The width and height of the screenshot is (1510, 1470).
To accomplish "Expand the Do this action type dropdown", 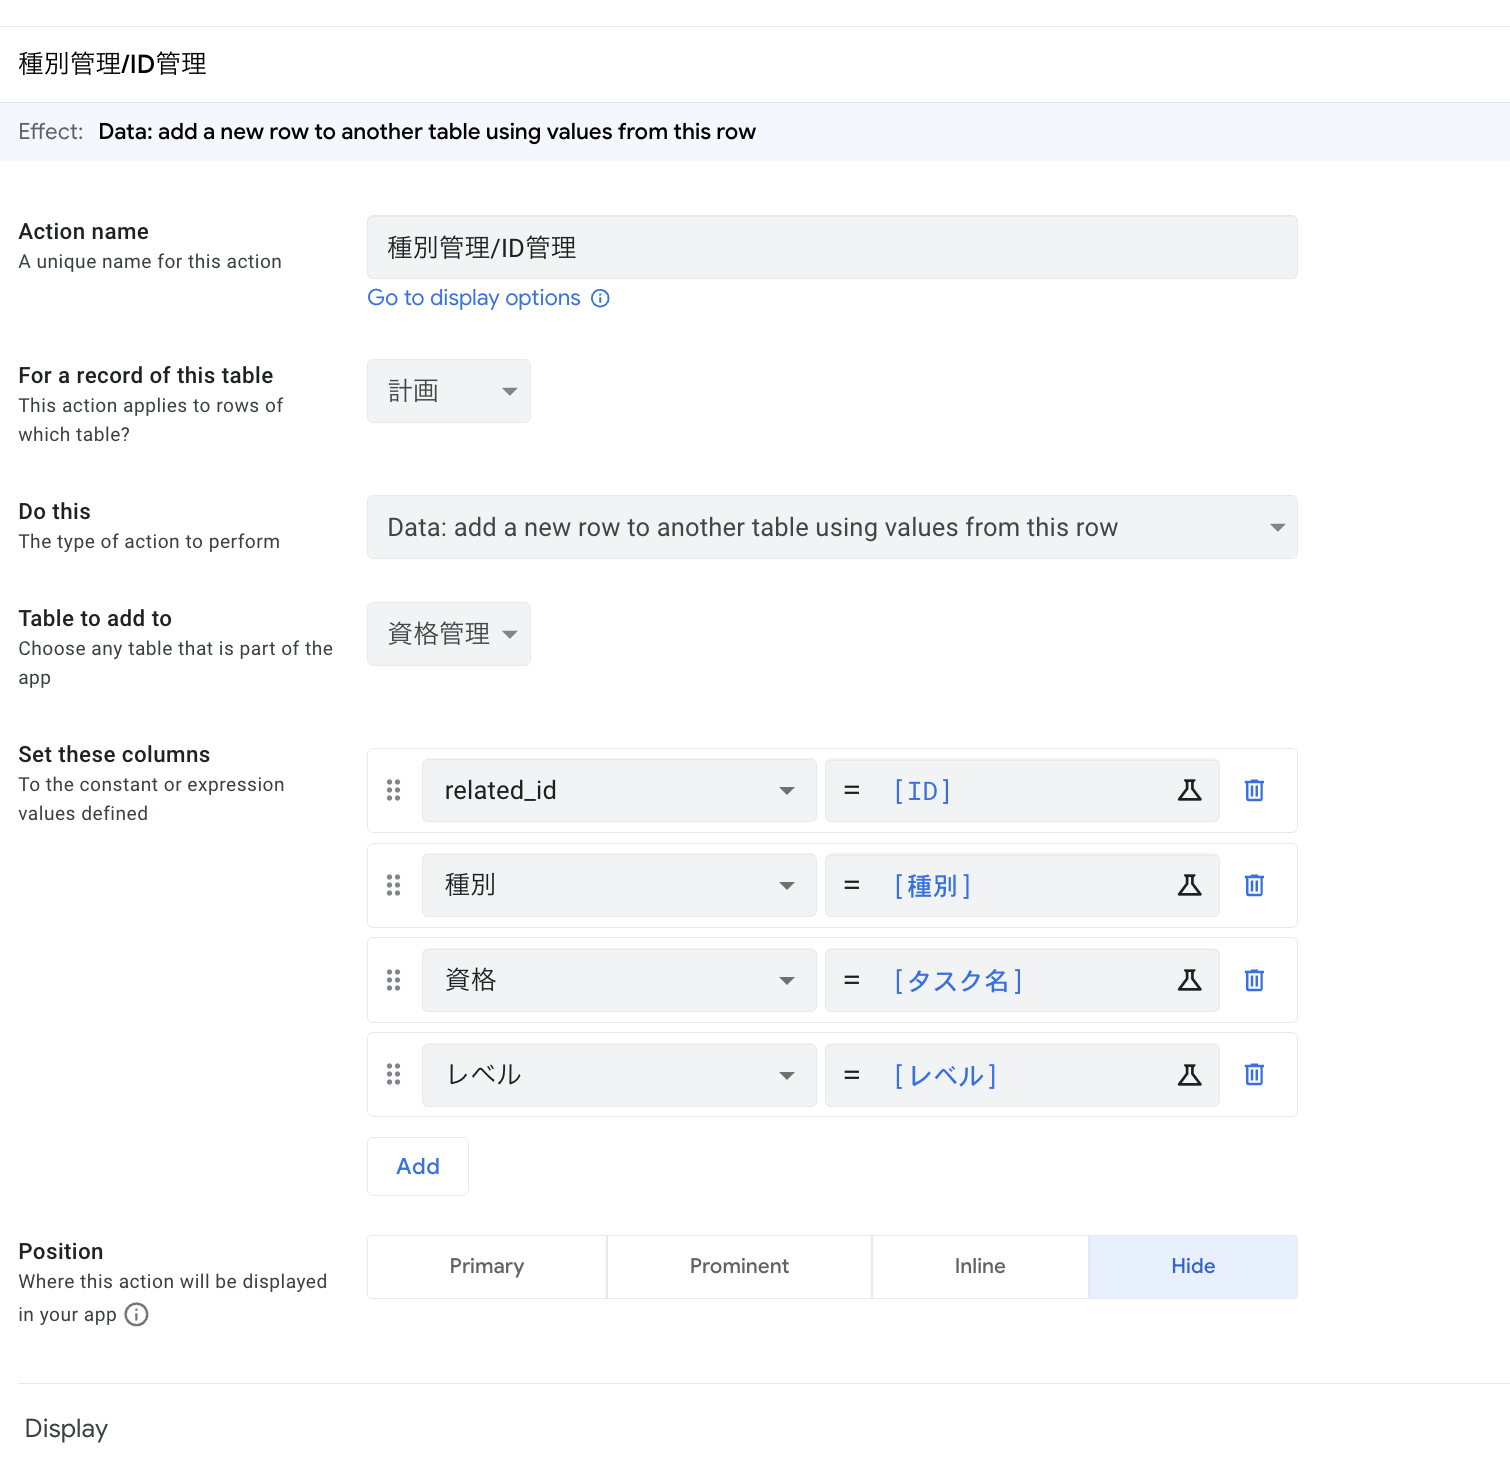I will pos(831,527).
